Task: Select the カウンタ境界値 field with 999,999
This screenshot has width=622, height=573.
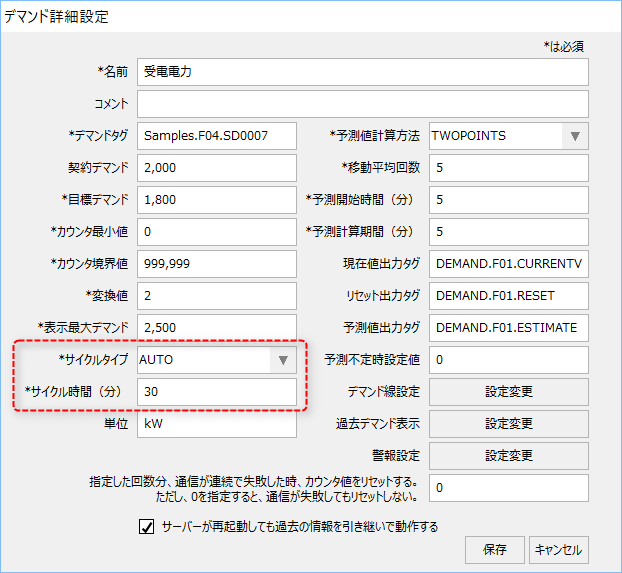Action: coord(217,264)
